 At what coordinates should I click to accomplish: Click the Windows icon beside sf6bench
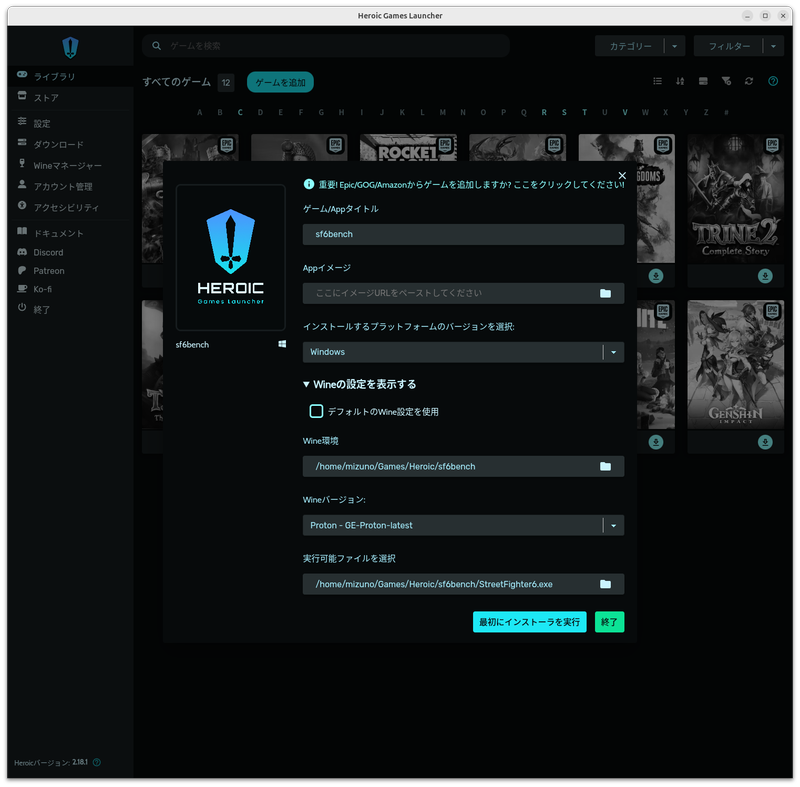pyautogui.click(x=282, y=344)
